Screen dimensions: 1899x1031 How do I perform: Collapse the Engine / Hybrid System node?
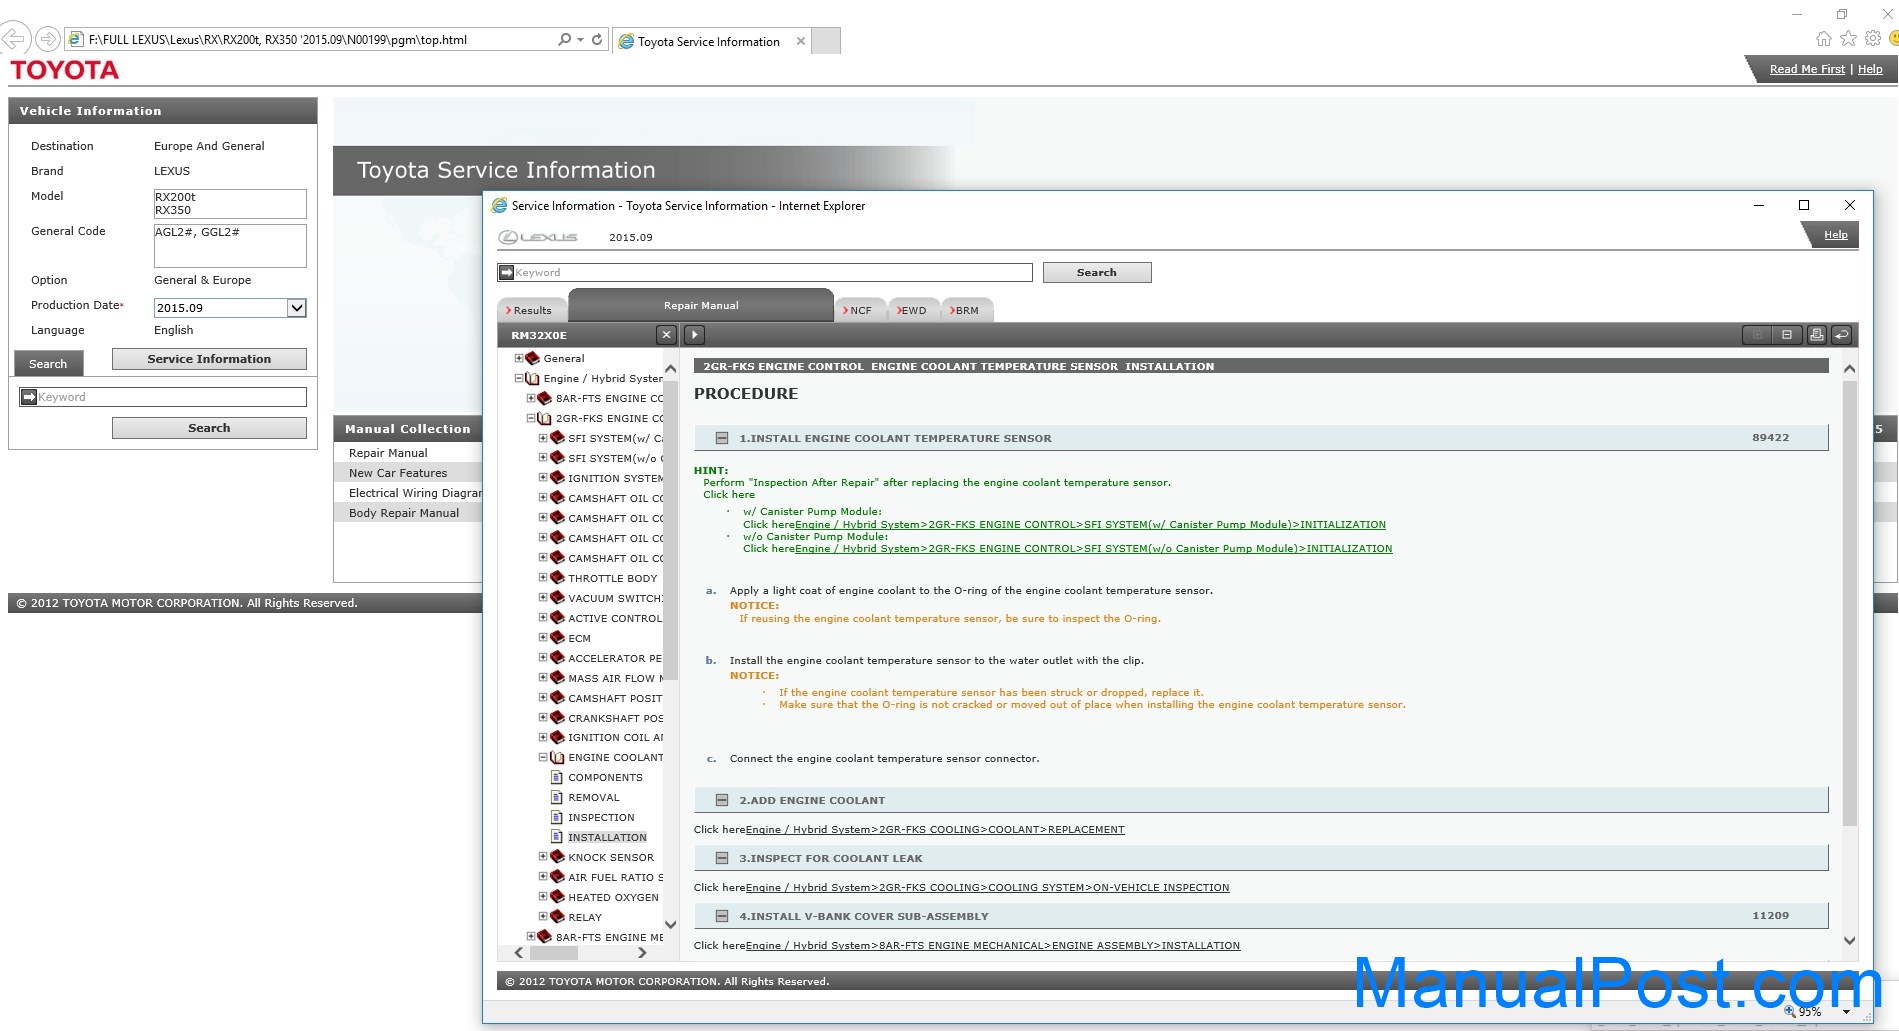[x=519, y=378]
